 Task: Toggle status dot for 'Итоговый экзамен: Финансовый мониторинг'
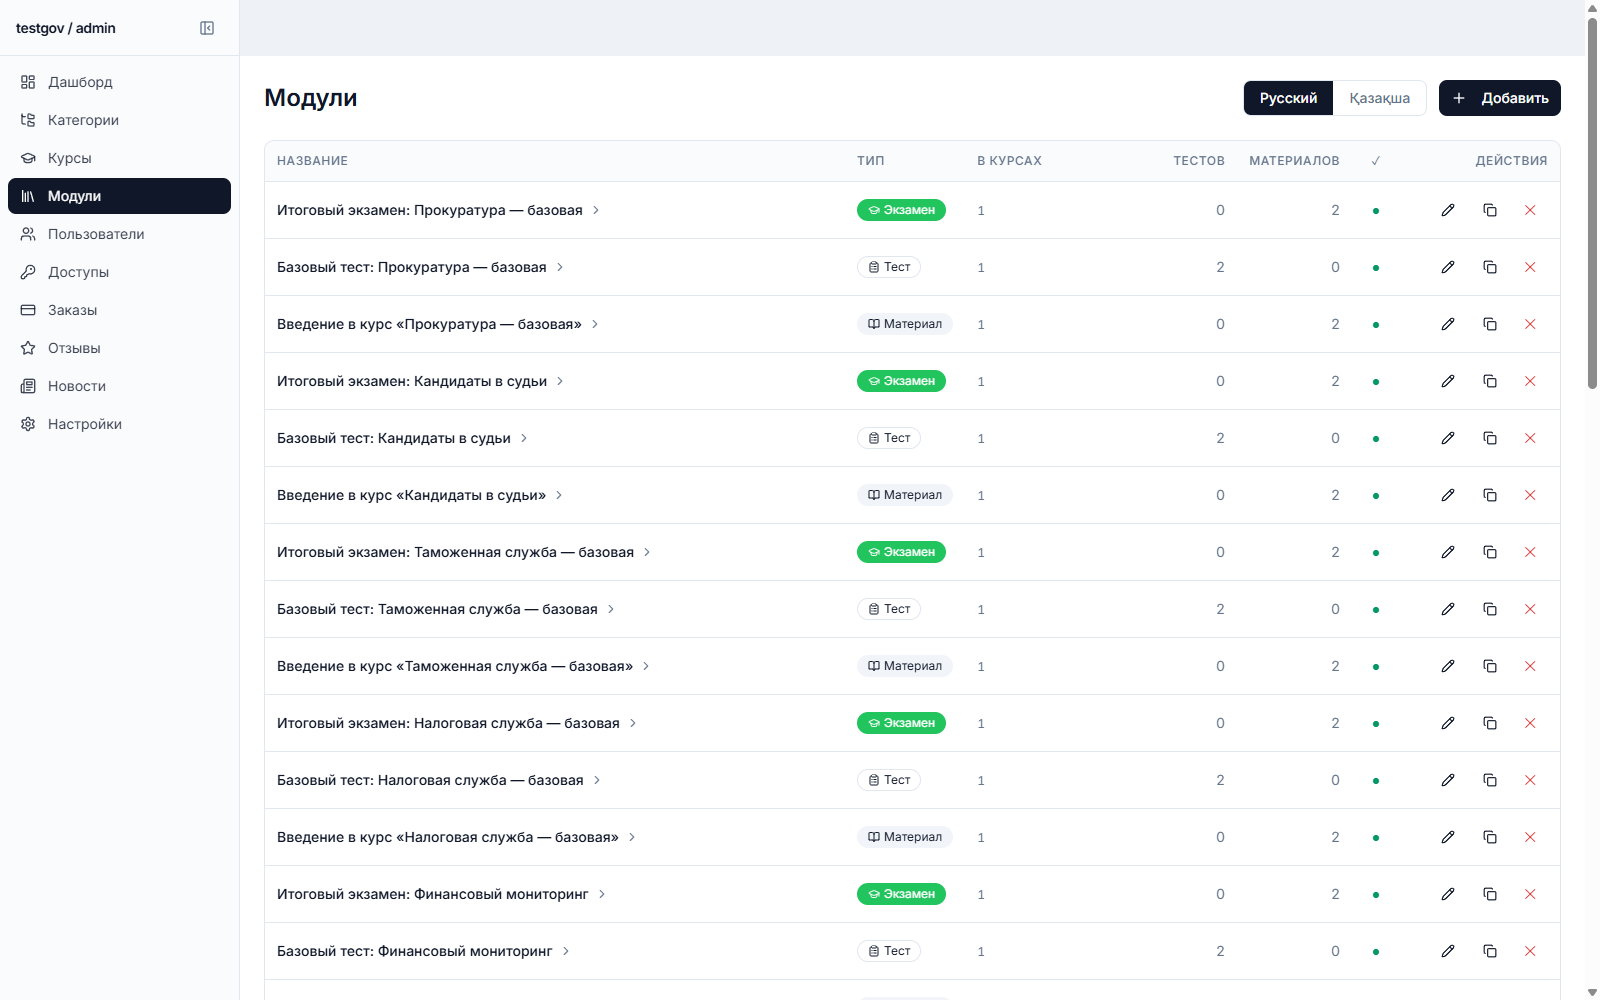[x=1376, y=895]
